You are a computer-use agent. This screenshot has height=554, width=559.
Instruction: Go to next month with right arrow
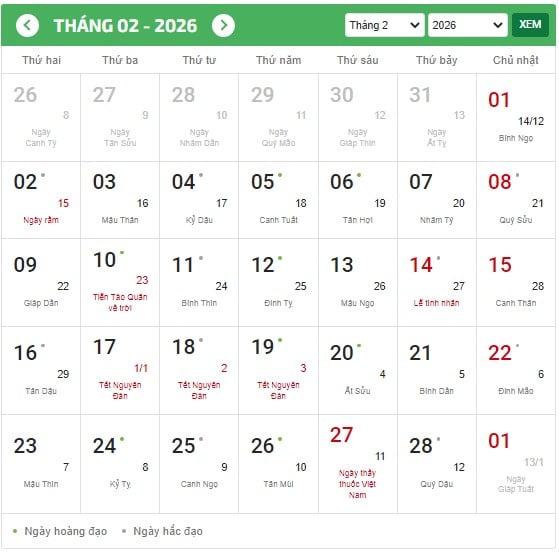click(223, 25)
